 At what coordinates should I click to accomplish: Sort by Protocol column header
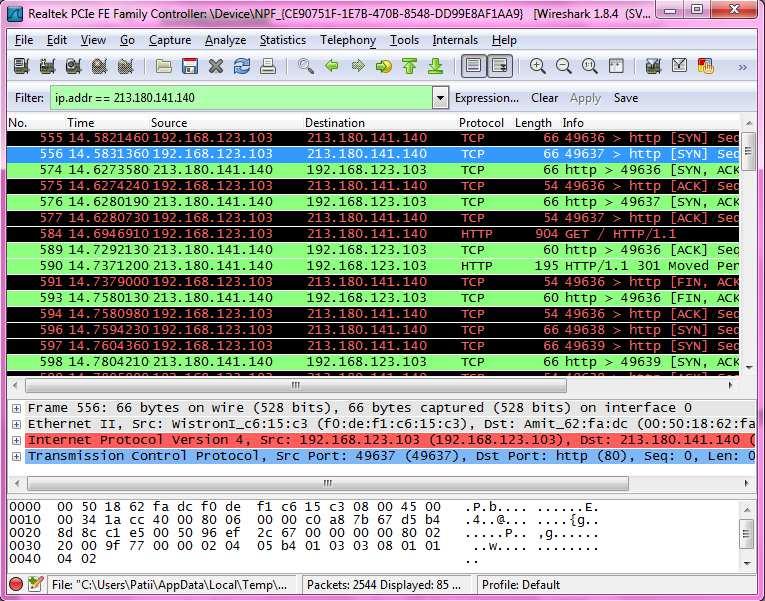click(481, 122)
